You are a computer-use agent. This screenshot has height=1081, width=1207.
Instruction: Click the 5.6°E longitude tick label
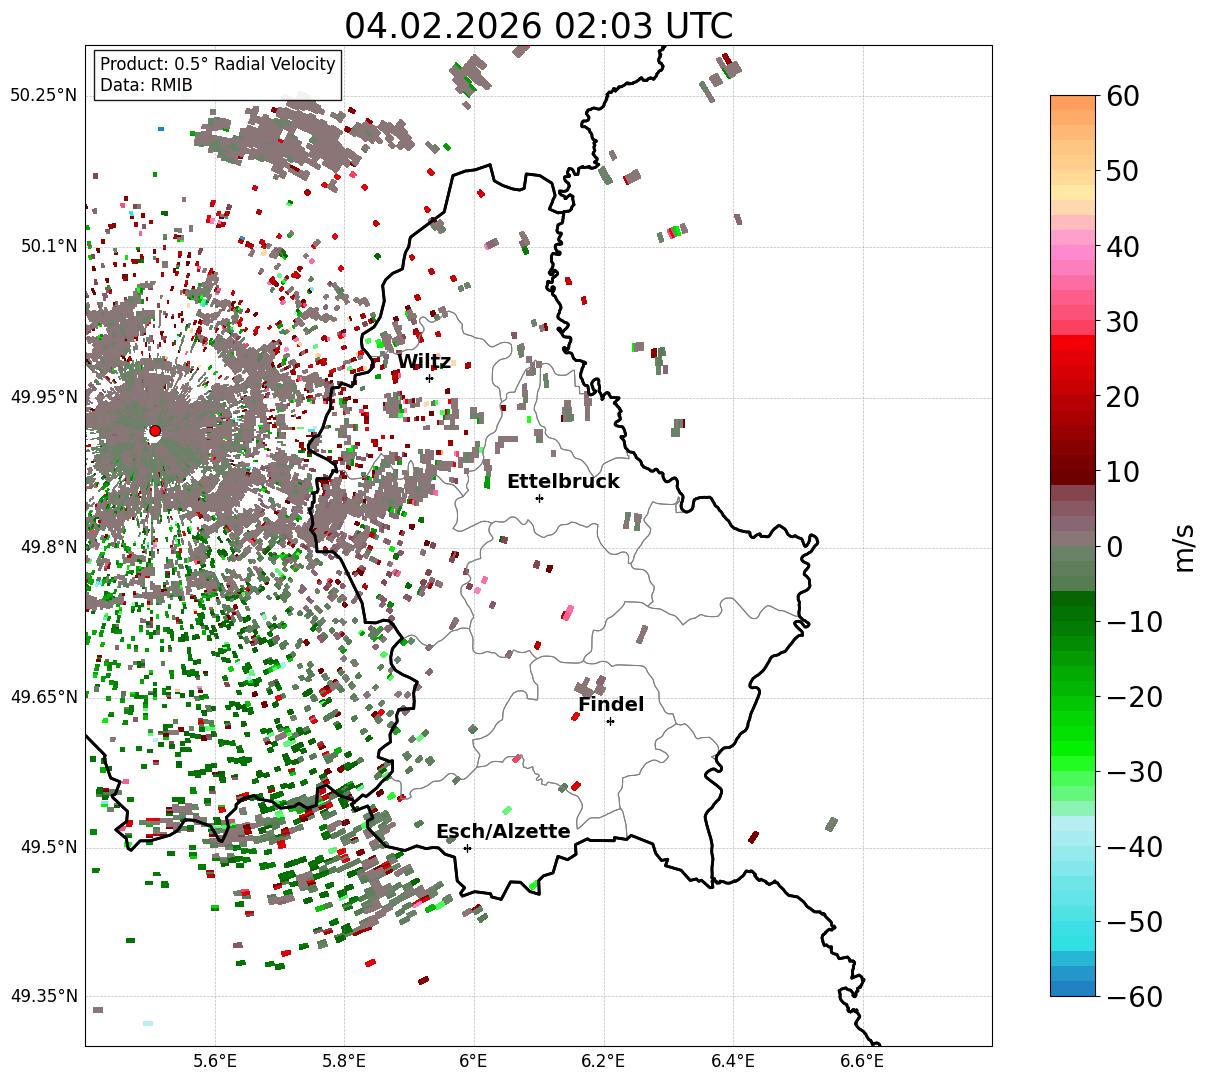215,1061
